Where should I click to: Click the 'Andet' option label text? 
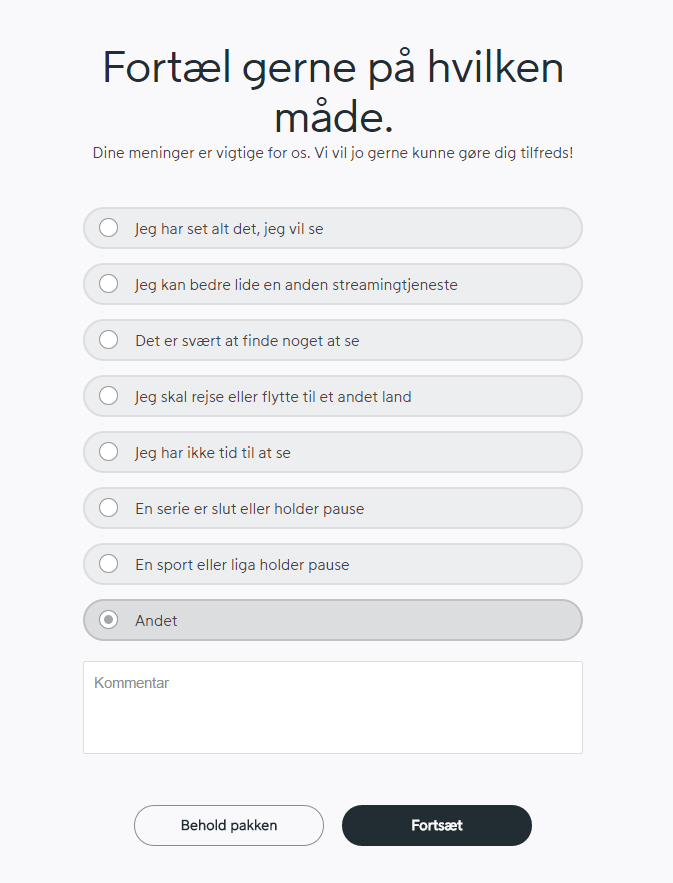click(x=156, y=621)
